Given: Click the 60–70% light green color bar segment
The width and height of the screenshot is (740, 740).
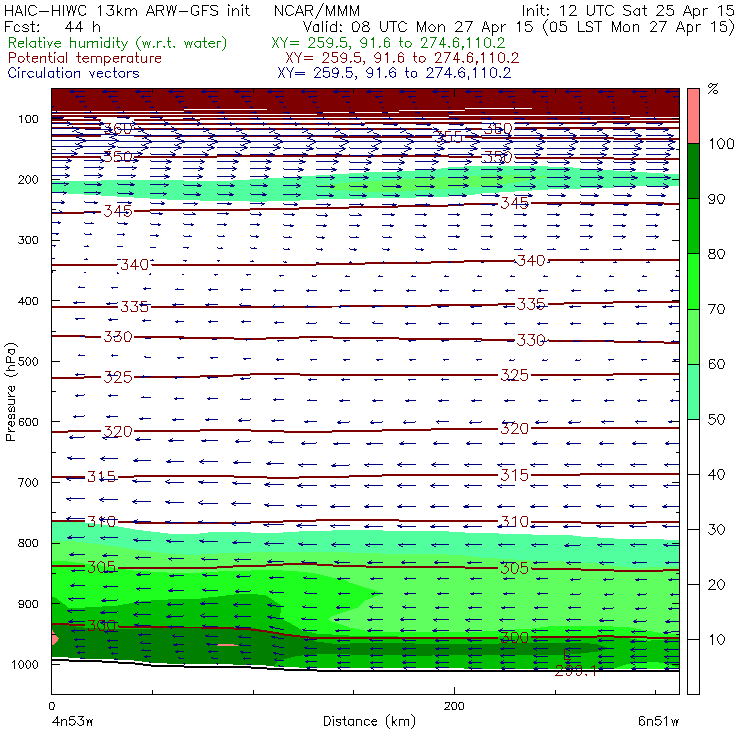Looking at the screenshot, I should [693, 336].
